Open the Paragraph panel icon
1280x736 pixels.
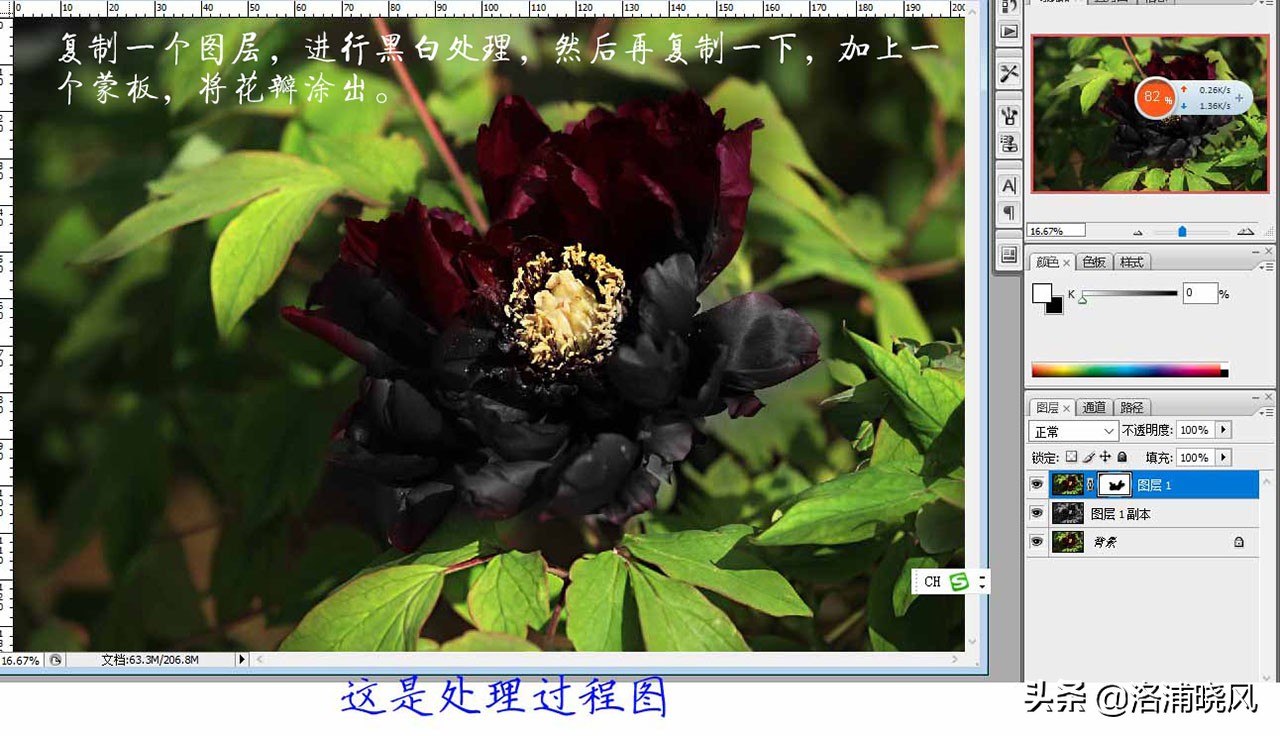pos(1008,213)
